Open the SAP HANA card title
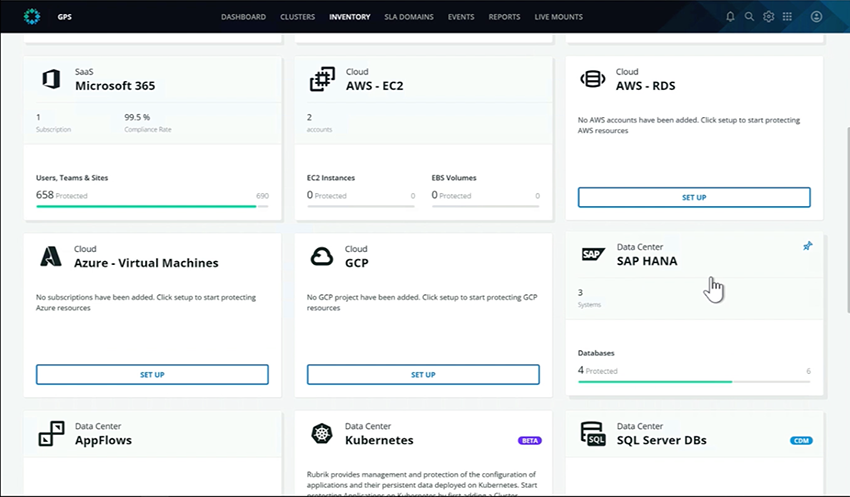 [x=647, y=261]
